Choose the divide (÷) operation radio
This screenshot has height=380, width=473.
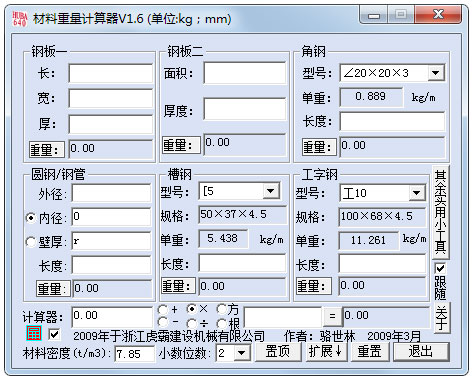point(192,323)
